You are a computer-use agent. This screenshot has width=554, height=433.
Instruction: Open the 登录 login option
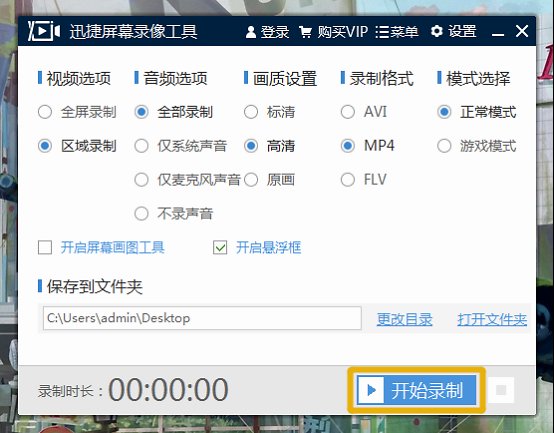pyautogui.click(x=267, y=32)
